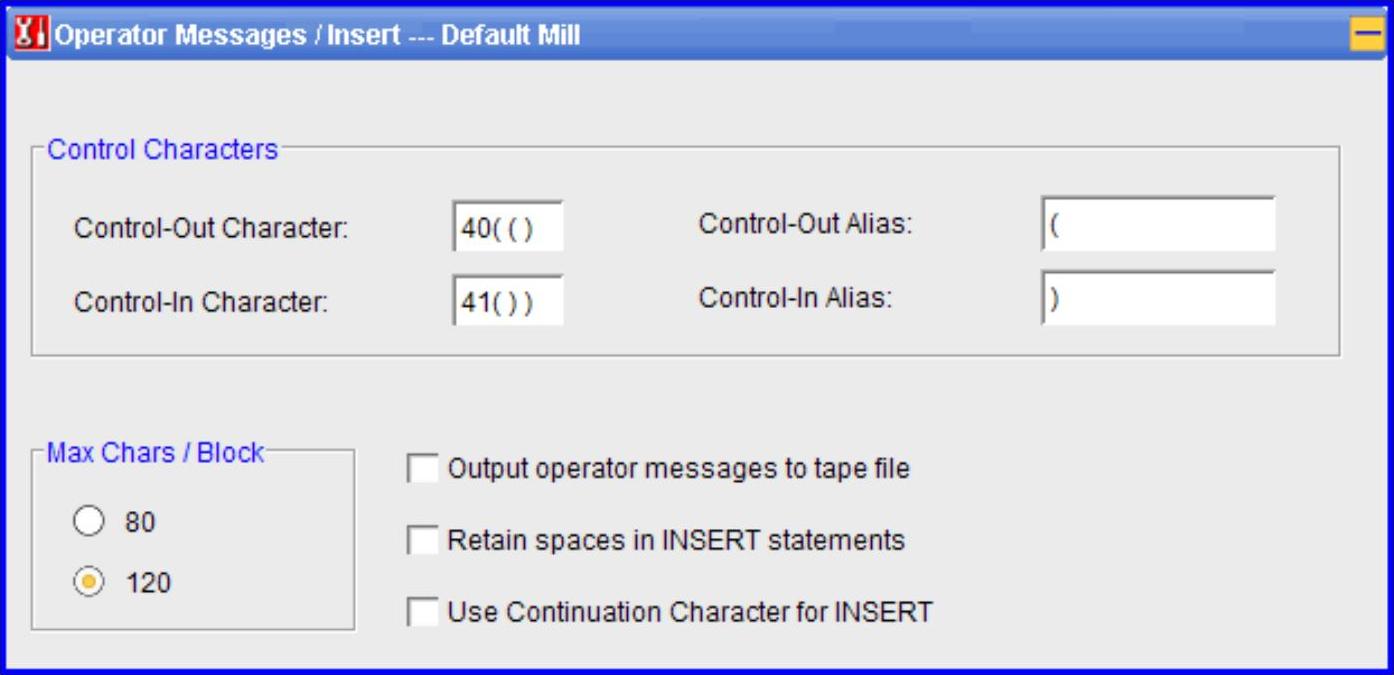This screenshot has height=675, width=1394.
Task: Click the "Control-Out Character:" label
Action: point(211,228)
